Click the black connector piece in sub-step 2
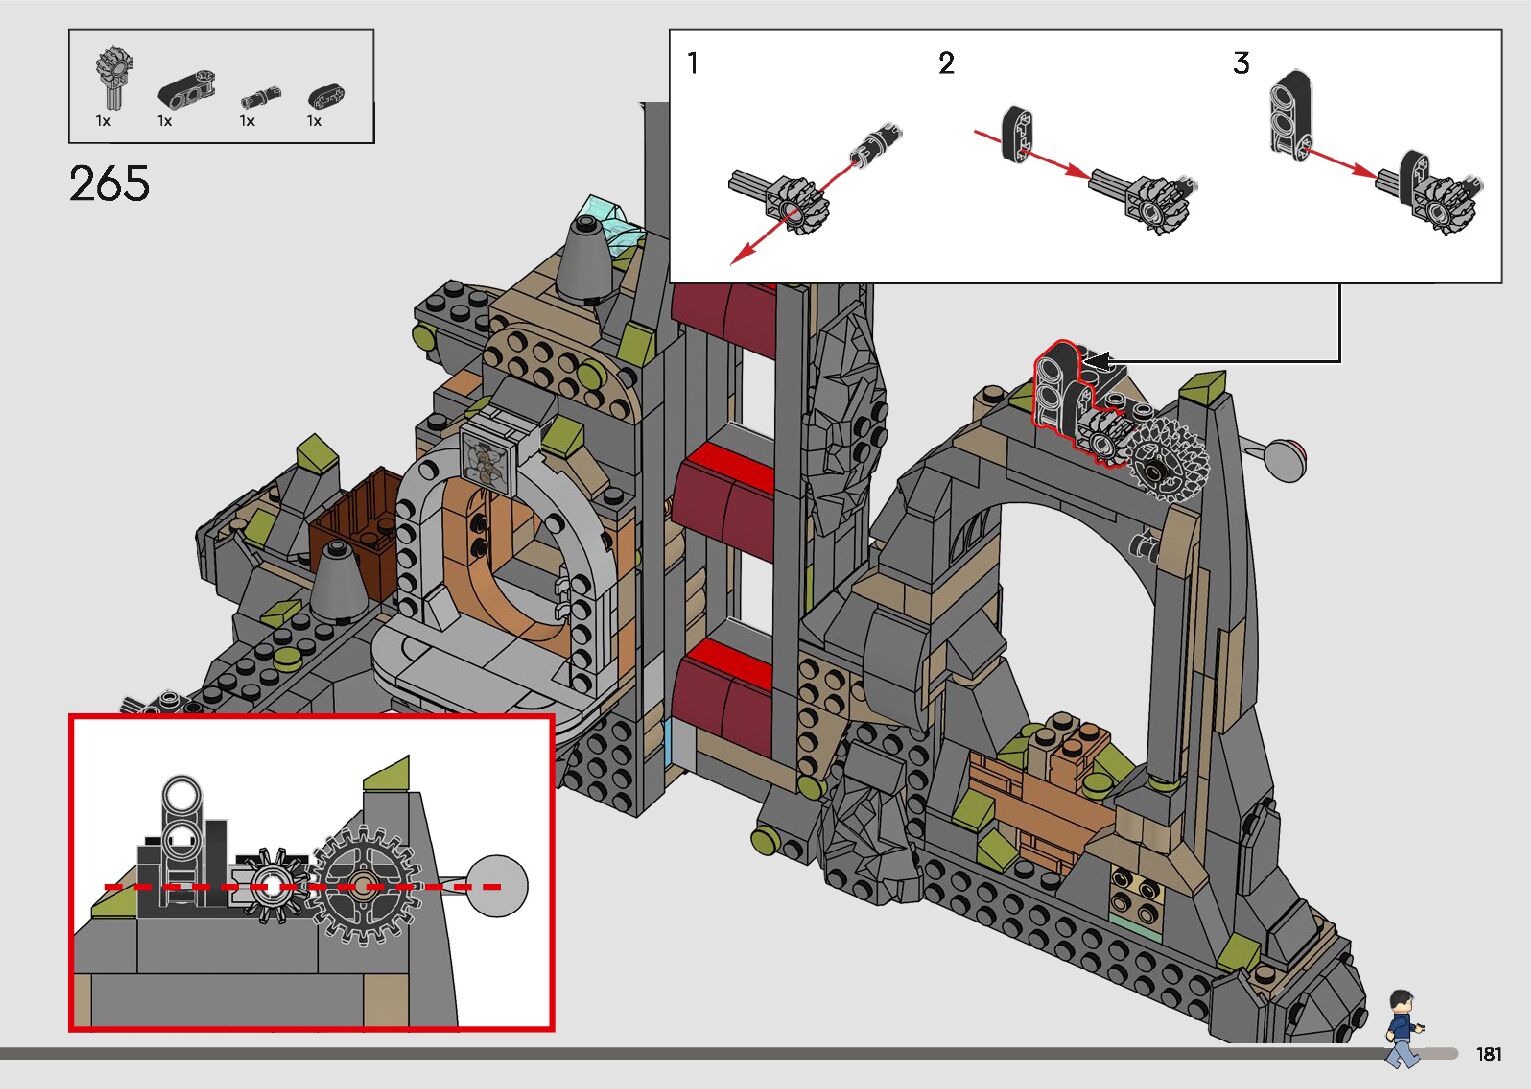The height and width of the screenshot is (1089, 1531). click(x=1017, y=135)
